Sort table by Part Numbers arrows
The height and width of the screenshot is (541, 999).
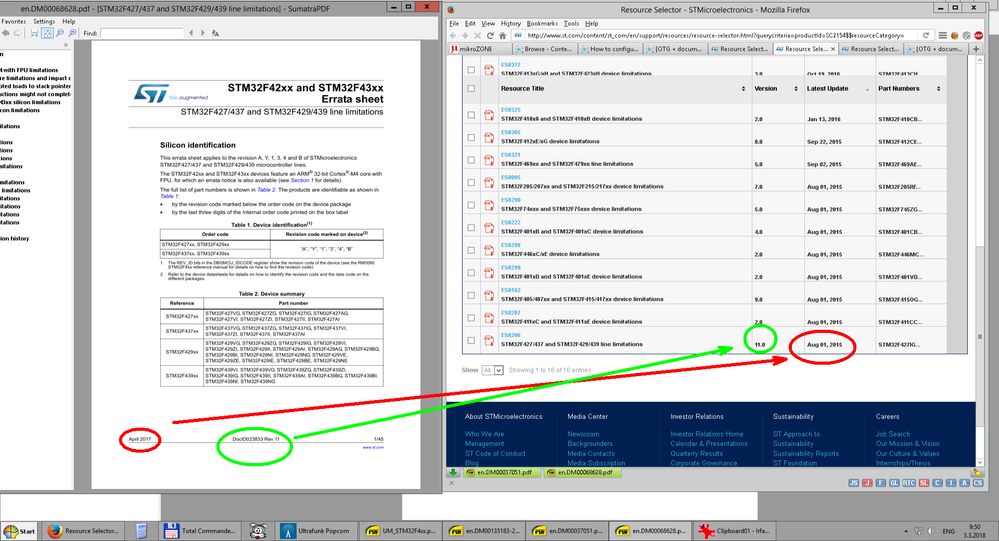coord(938,89)
